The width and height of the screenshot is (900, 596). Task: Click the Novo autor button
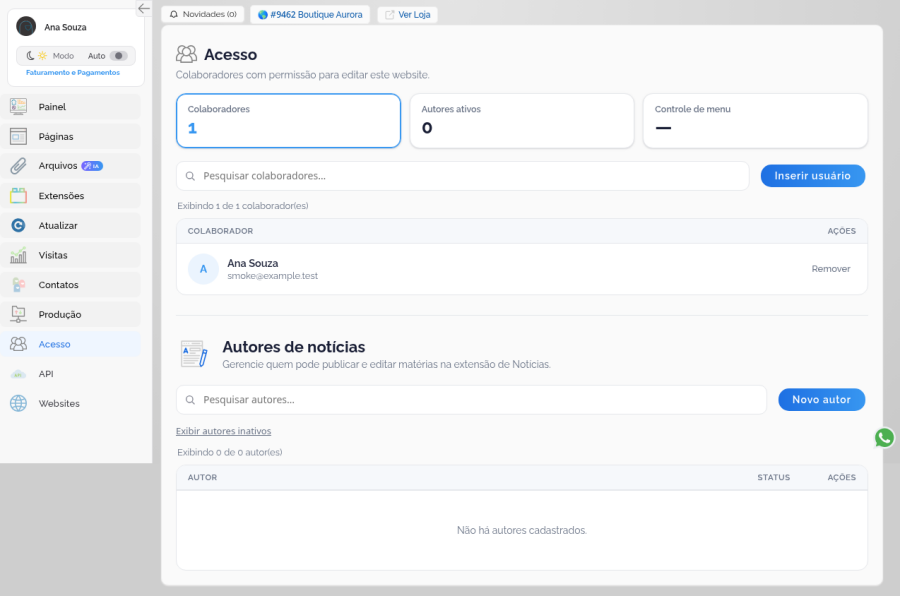[821, 400]
